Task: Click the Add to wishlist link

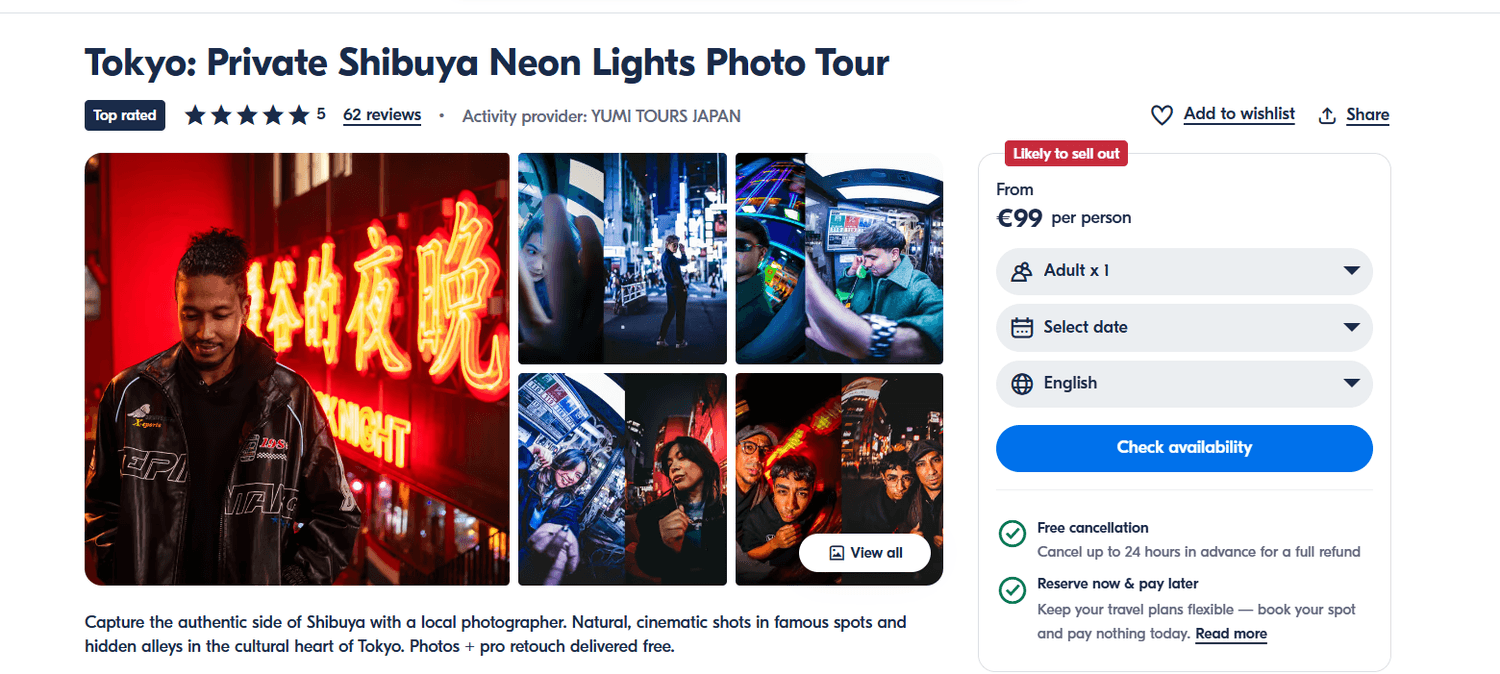Action: coord(1239,114)
